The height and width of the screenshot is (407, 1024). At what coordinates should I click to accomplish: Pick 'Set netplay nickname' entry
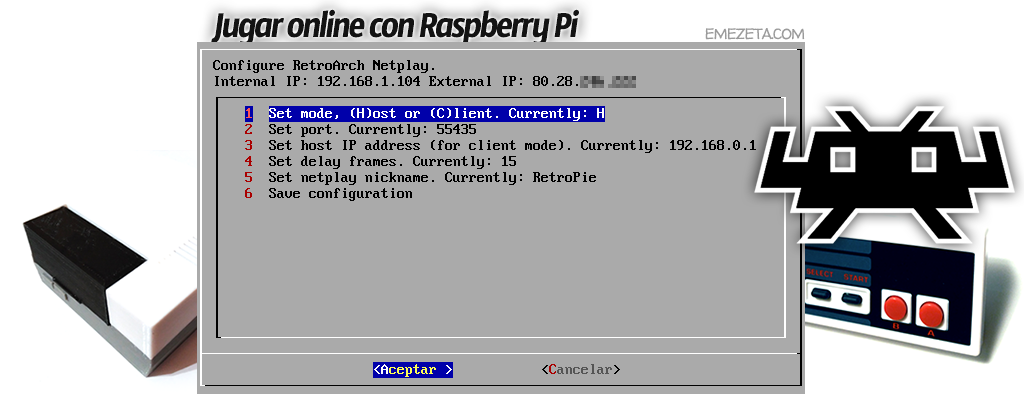[x=432, y=177]
